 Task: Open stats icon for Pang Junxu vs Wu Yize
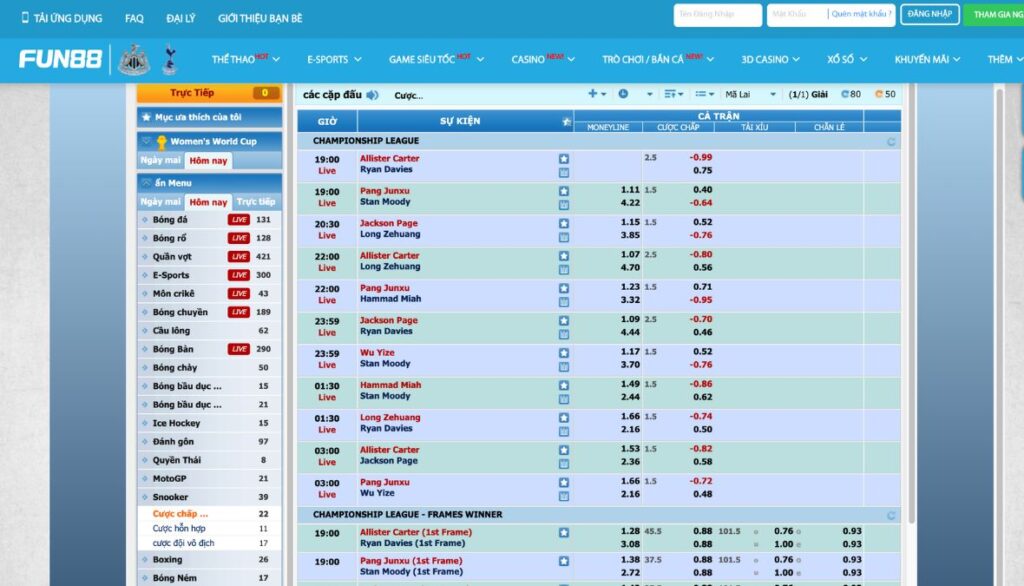point(564,496)
